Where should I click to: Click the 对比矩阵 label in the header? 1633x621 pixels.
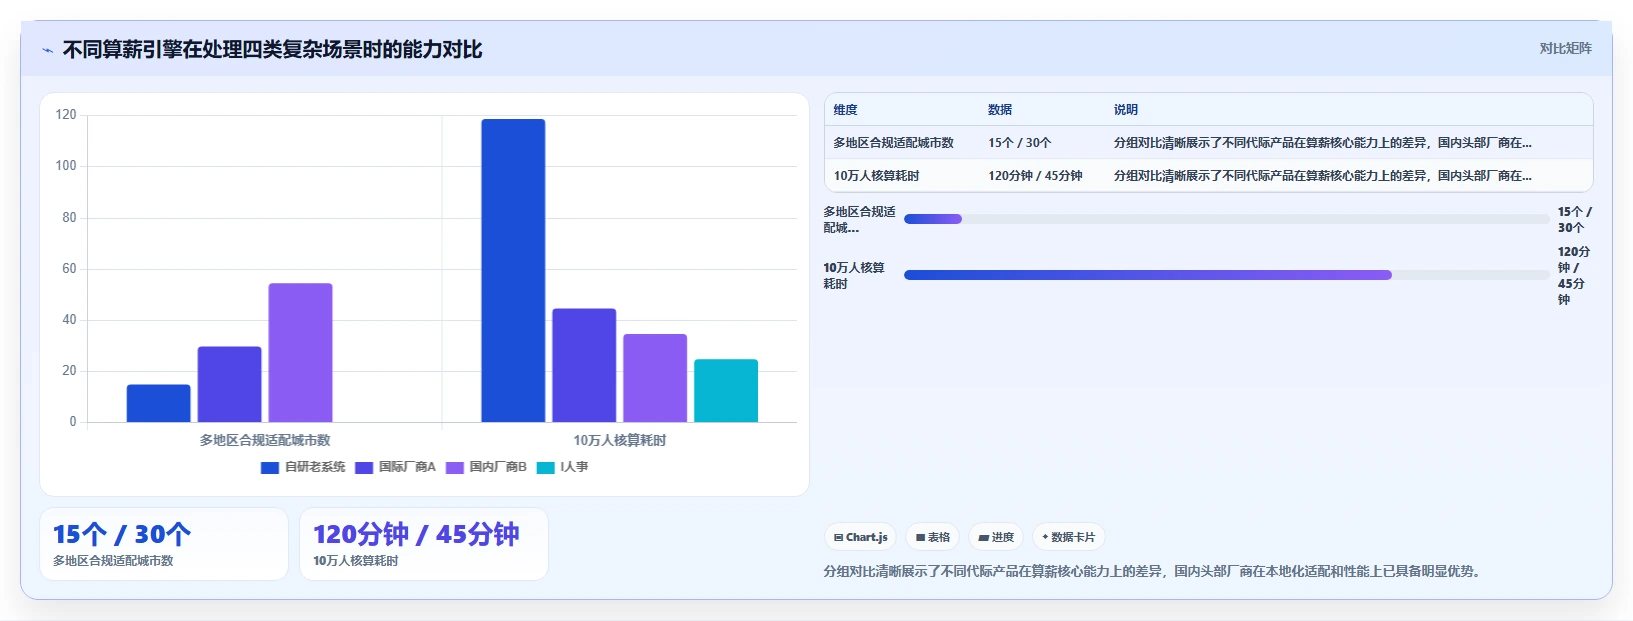click(1565, 48)
